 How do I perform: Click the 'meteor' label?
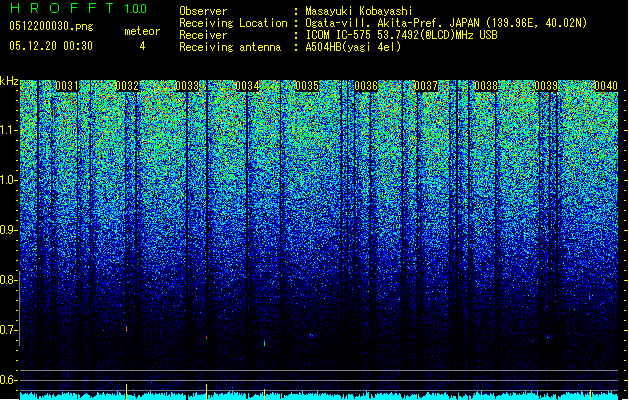142,31
